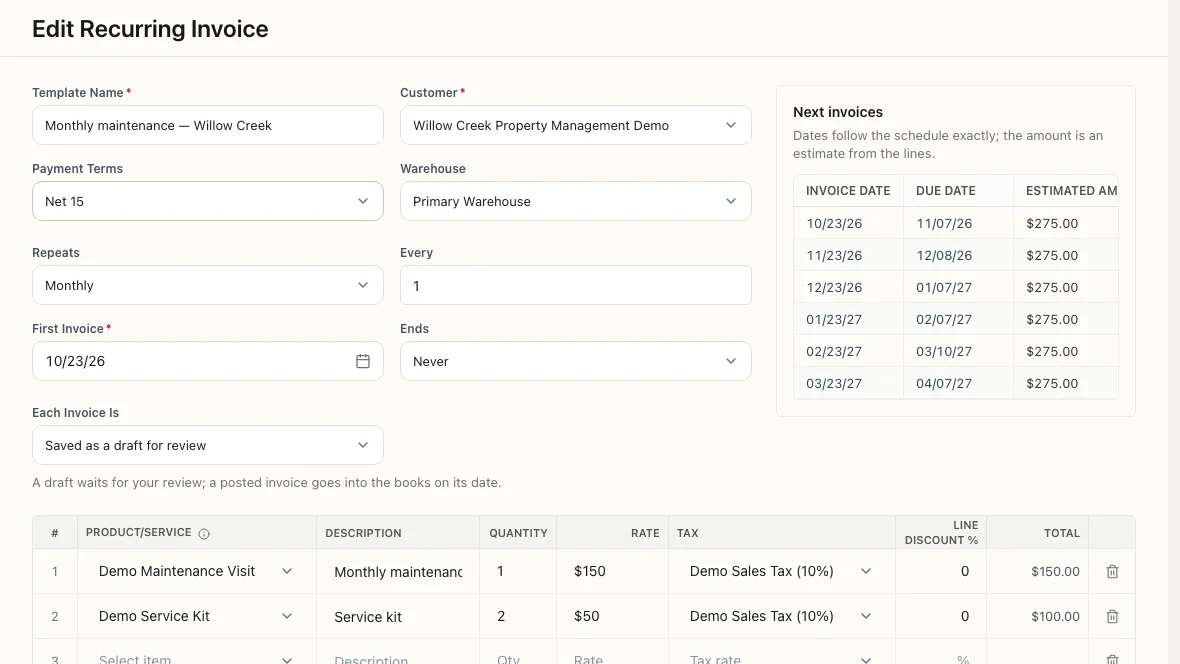Edit Monthly maintenance description on line 1
The image size is (1180, 664).
point(398,572)
